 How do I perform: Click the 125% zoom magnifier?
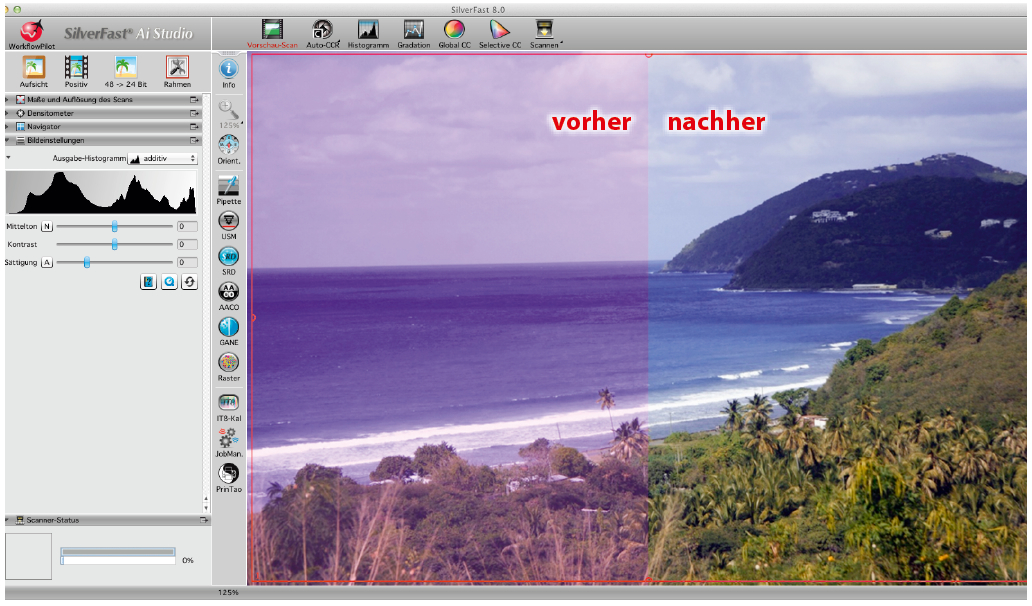(x=228, y=113)
